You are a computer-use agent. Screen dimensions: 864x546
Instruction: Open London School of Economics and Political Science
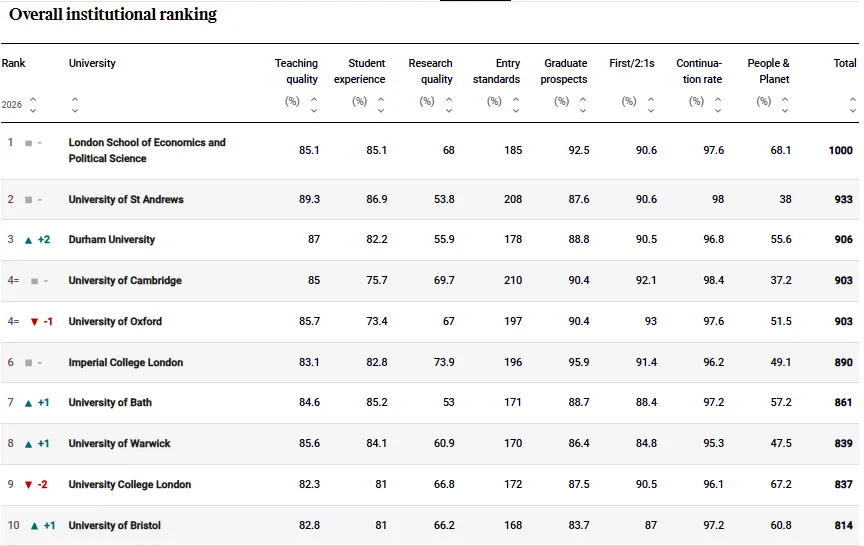click(147, 150)
